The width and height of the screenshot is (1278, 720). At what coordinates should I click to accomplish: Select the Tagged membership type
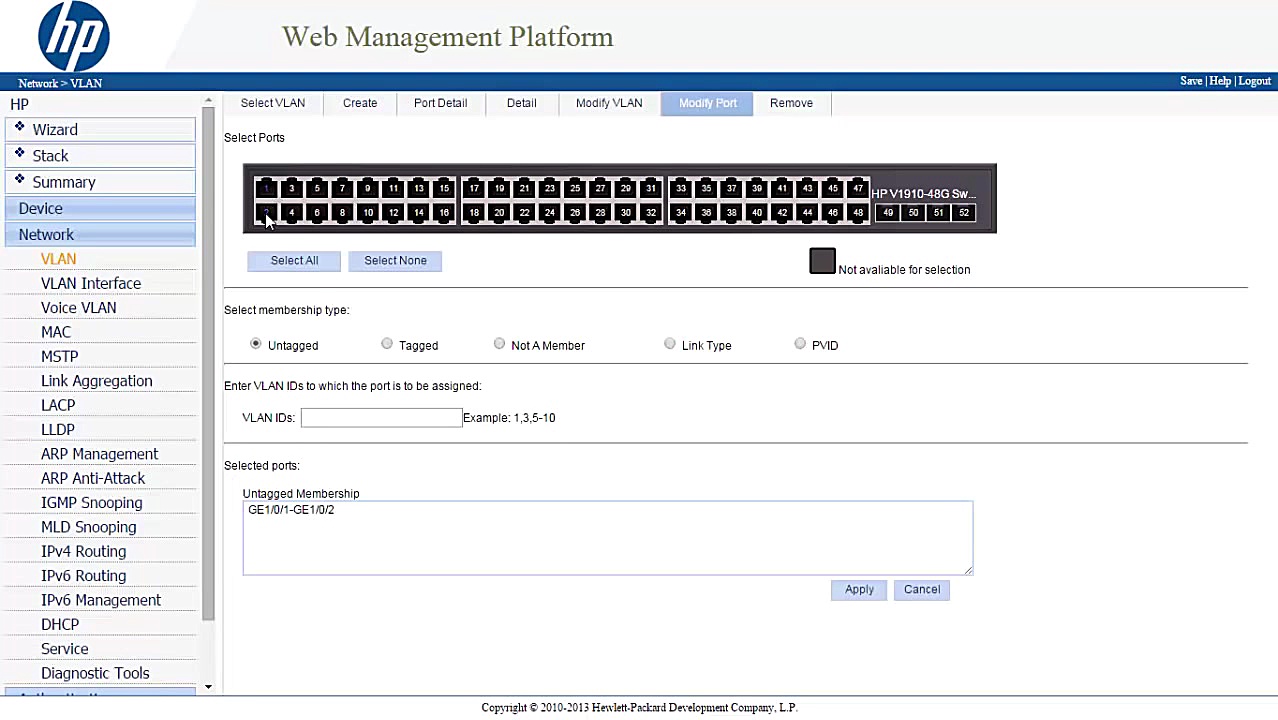pos(387,344)
